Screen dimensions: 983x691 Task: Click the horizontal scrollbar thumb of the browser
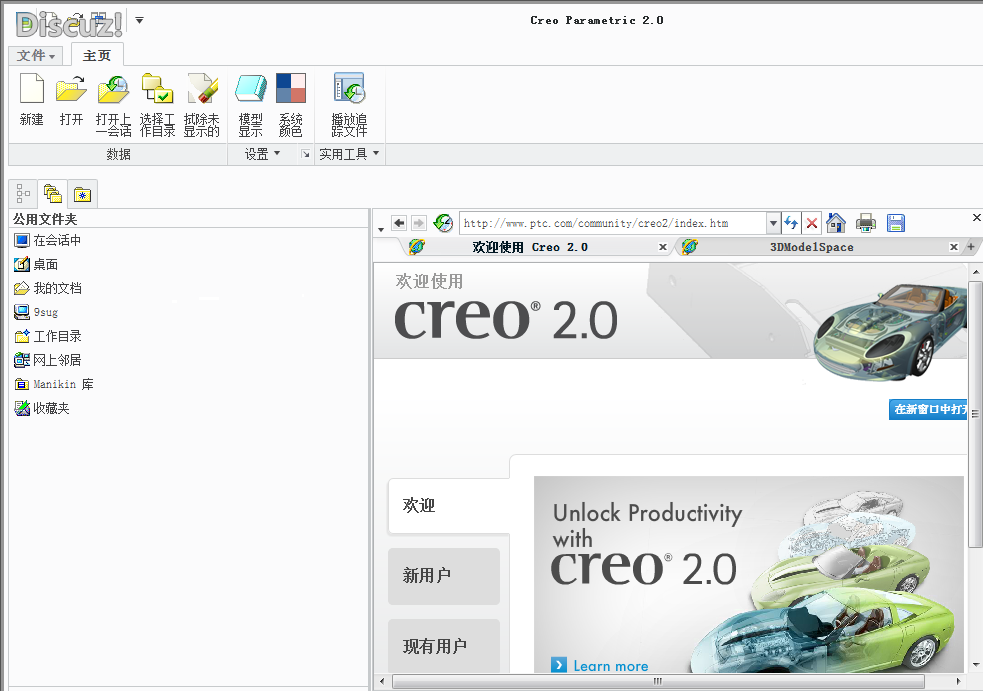658,681
